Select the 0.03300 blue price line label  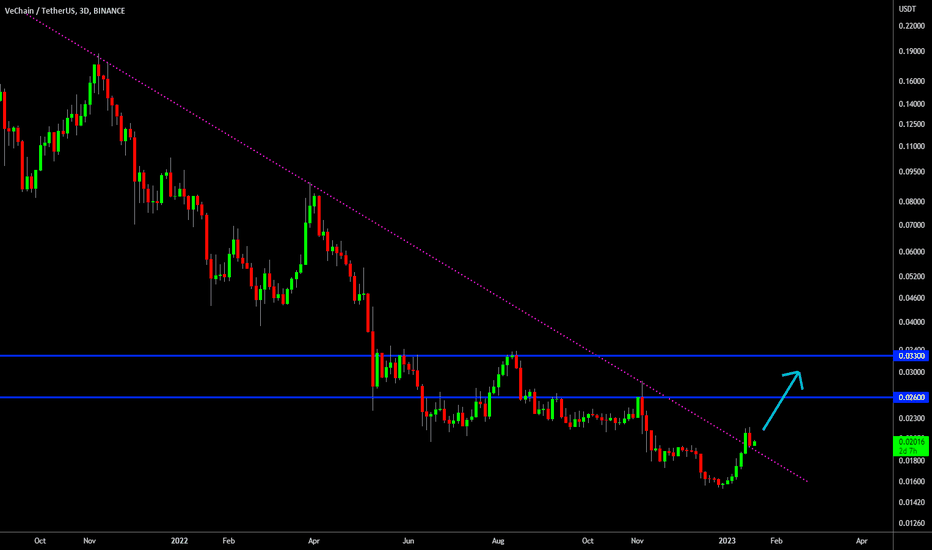[x=911, y=356]
